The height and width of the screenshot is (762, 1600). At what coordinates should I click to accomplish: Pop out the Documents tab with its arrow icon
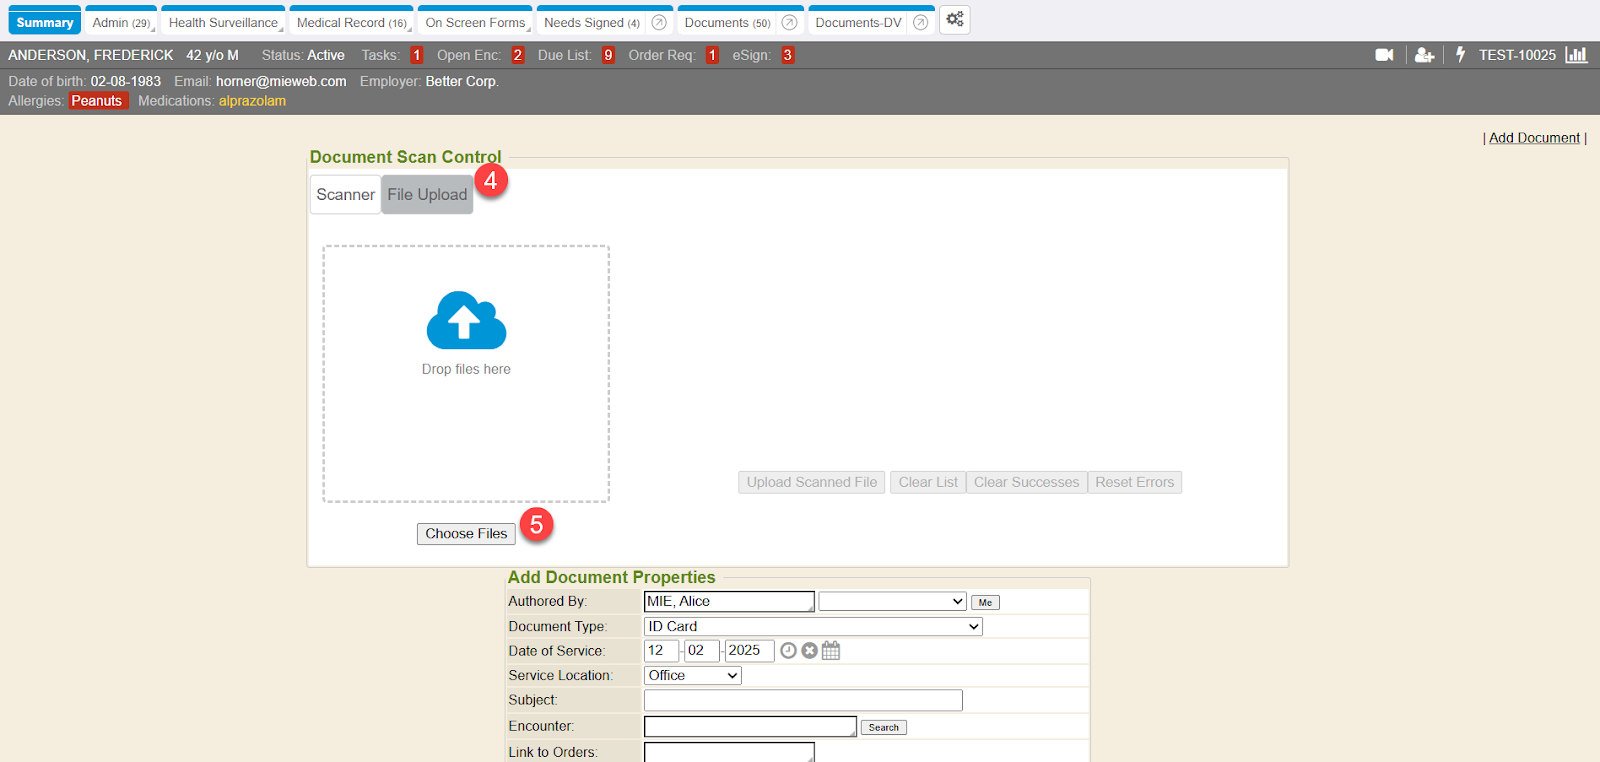pyautogui.click(x=789, y=22)
